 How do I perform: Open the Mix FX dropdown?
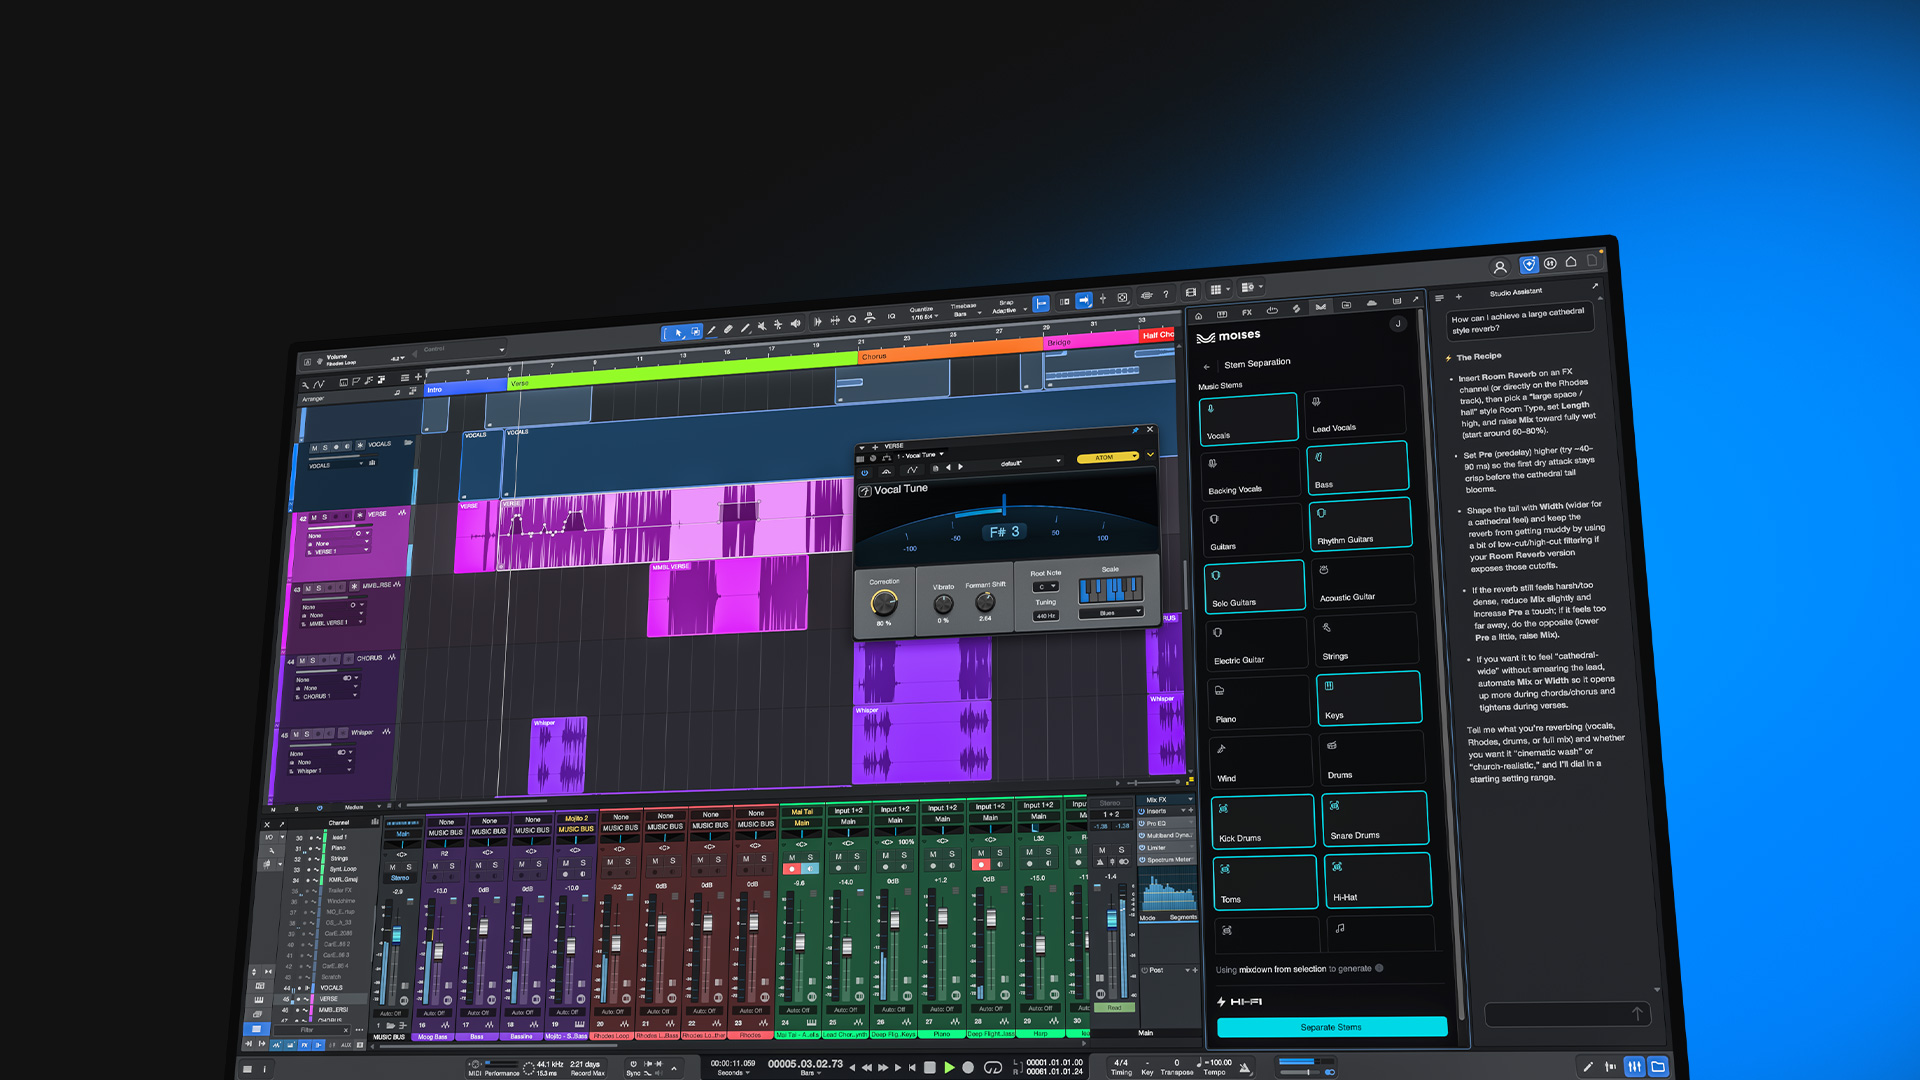[1166, 800]
